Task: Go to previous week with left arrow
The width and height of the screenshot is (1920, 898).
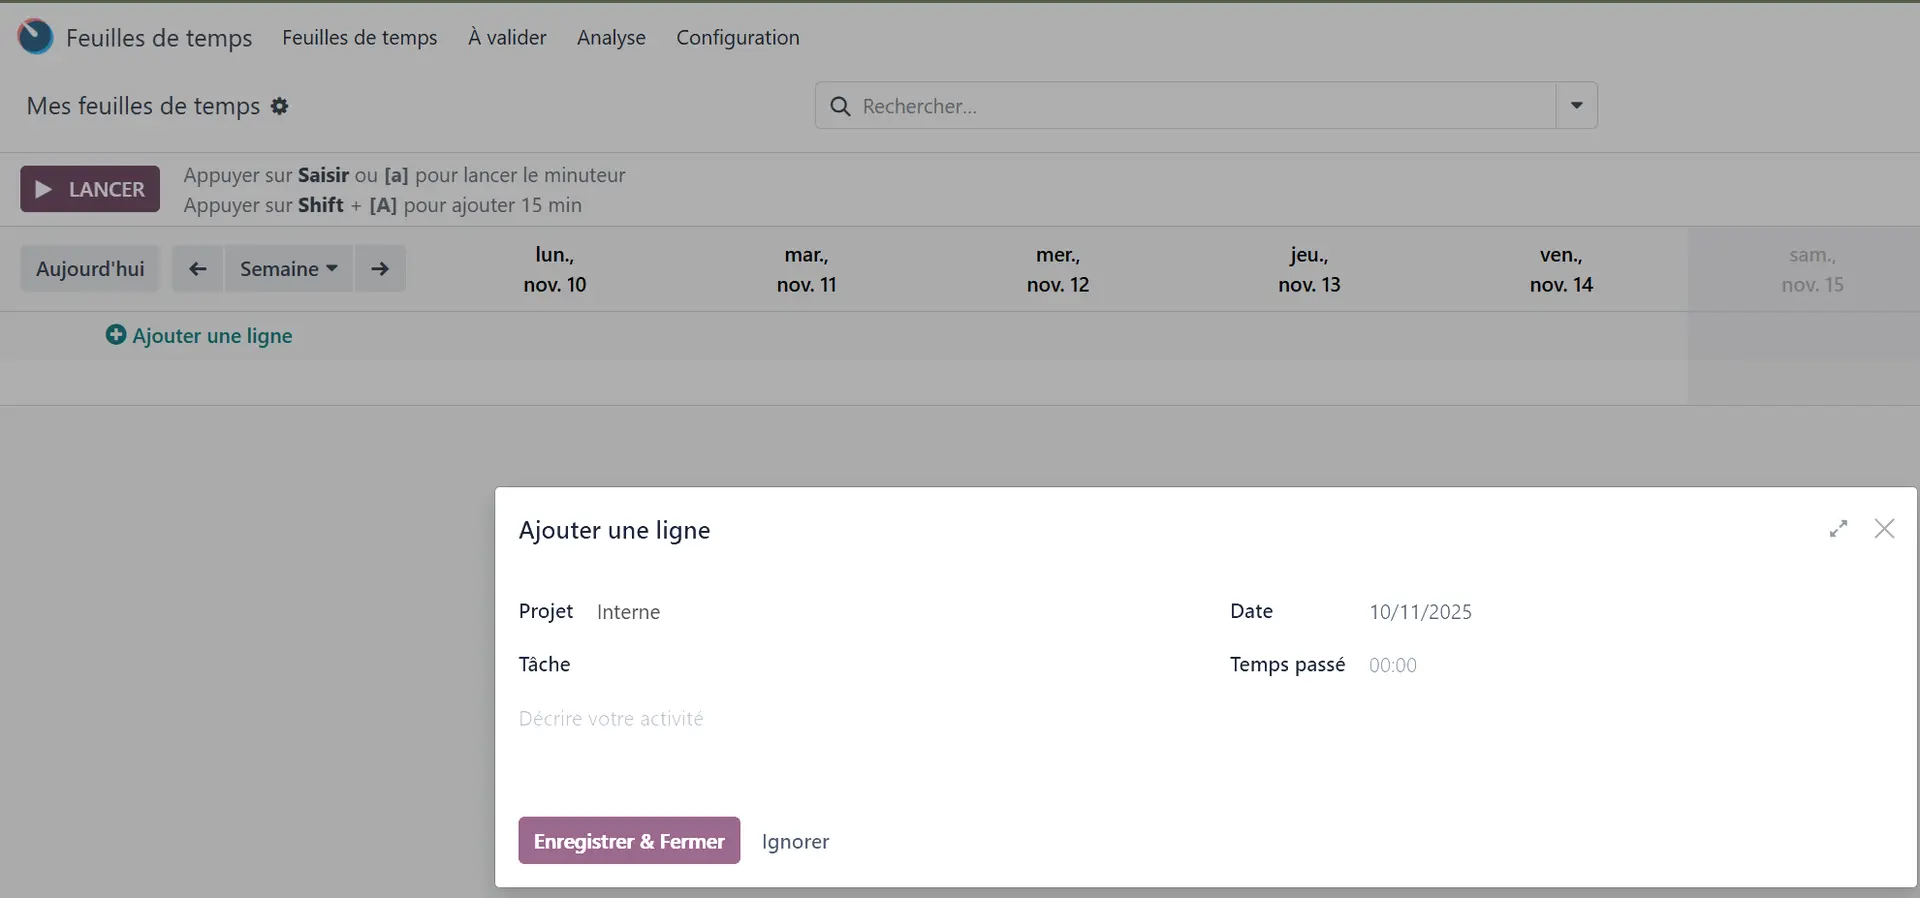Action: point(197,269)
